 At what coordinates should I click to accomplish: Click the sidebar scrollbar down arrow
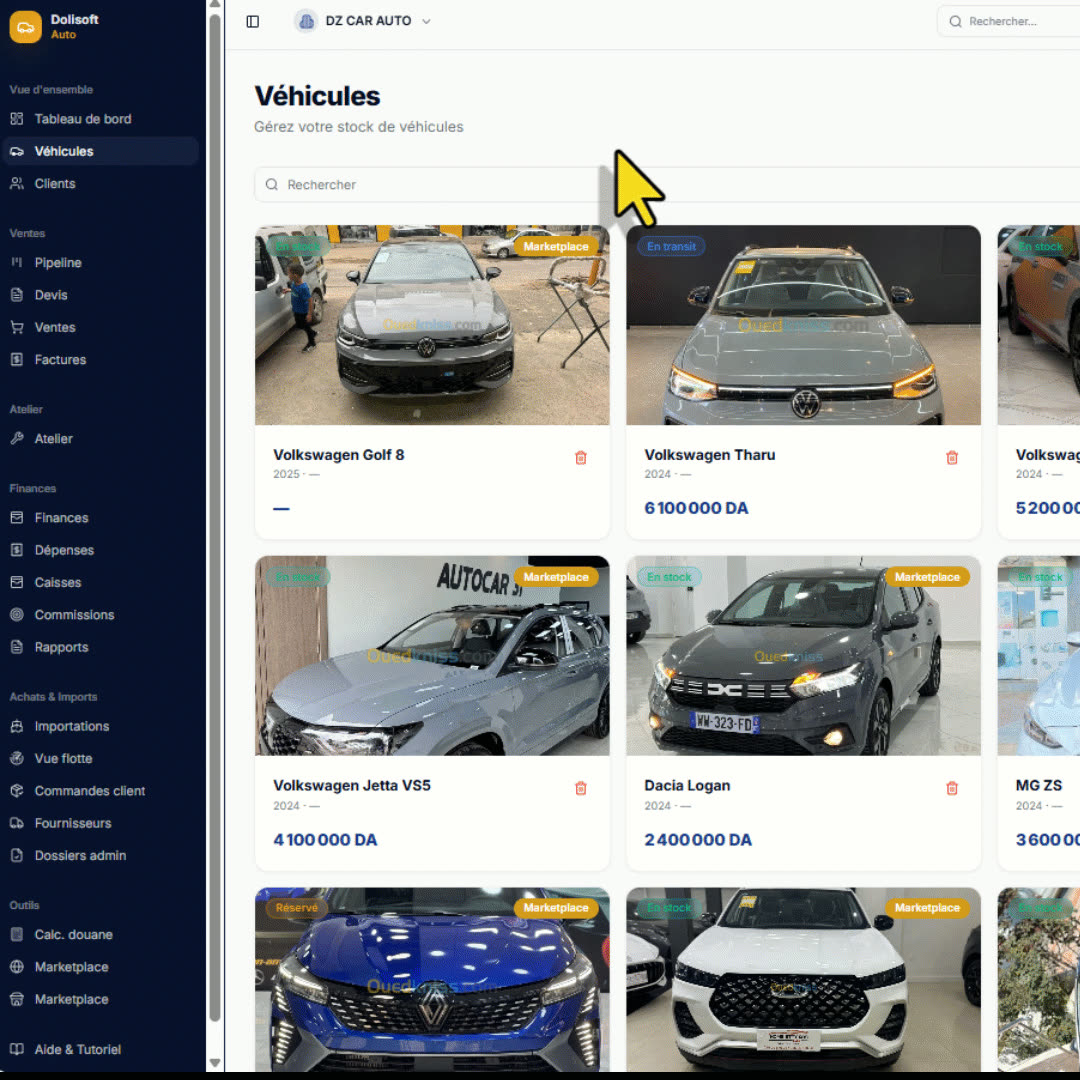click(215, 1063)
